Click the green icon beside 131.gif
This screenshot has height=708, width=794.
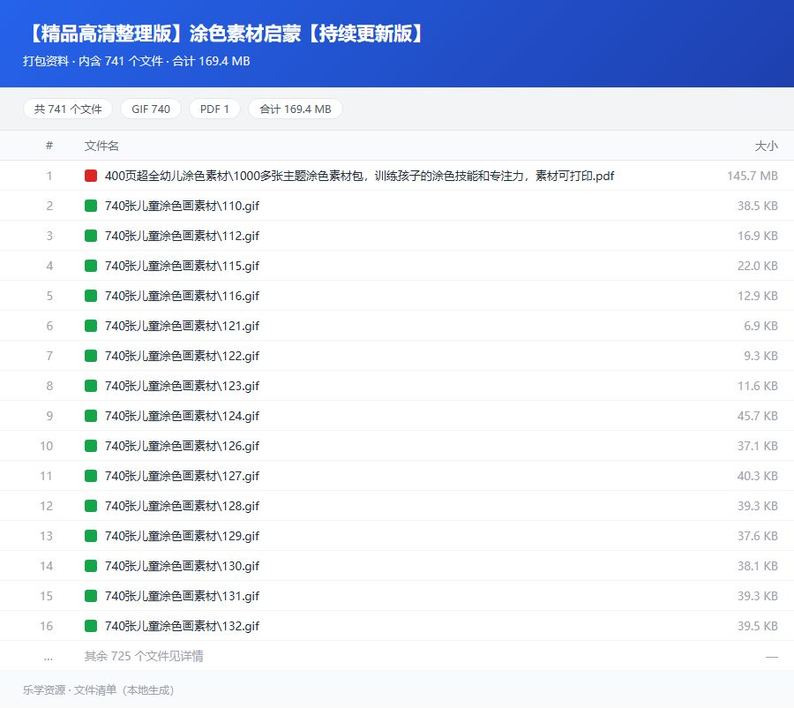(x=91, y=596)
